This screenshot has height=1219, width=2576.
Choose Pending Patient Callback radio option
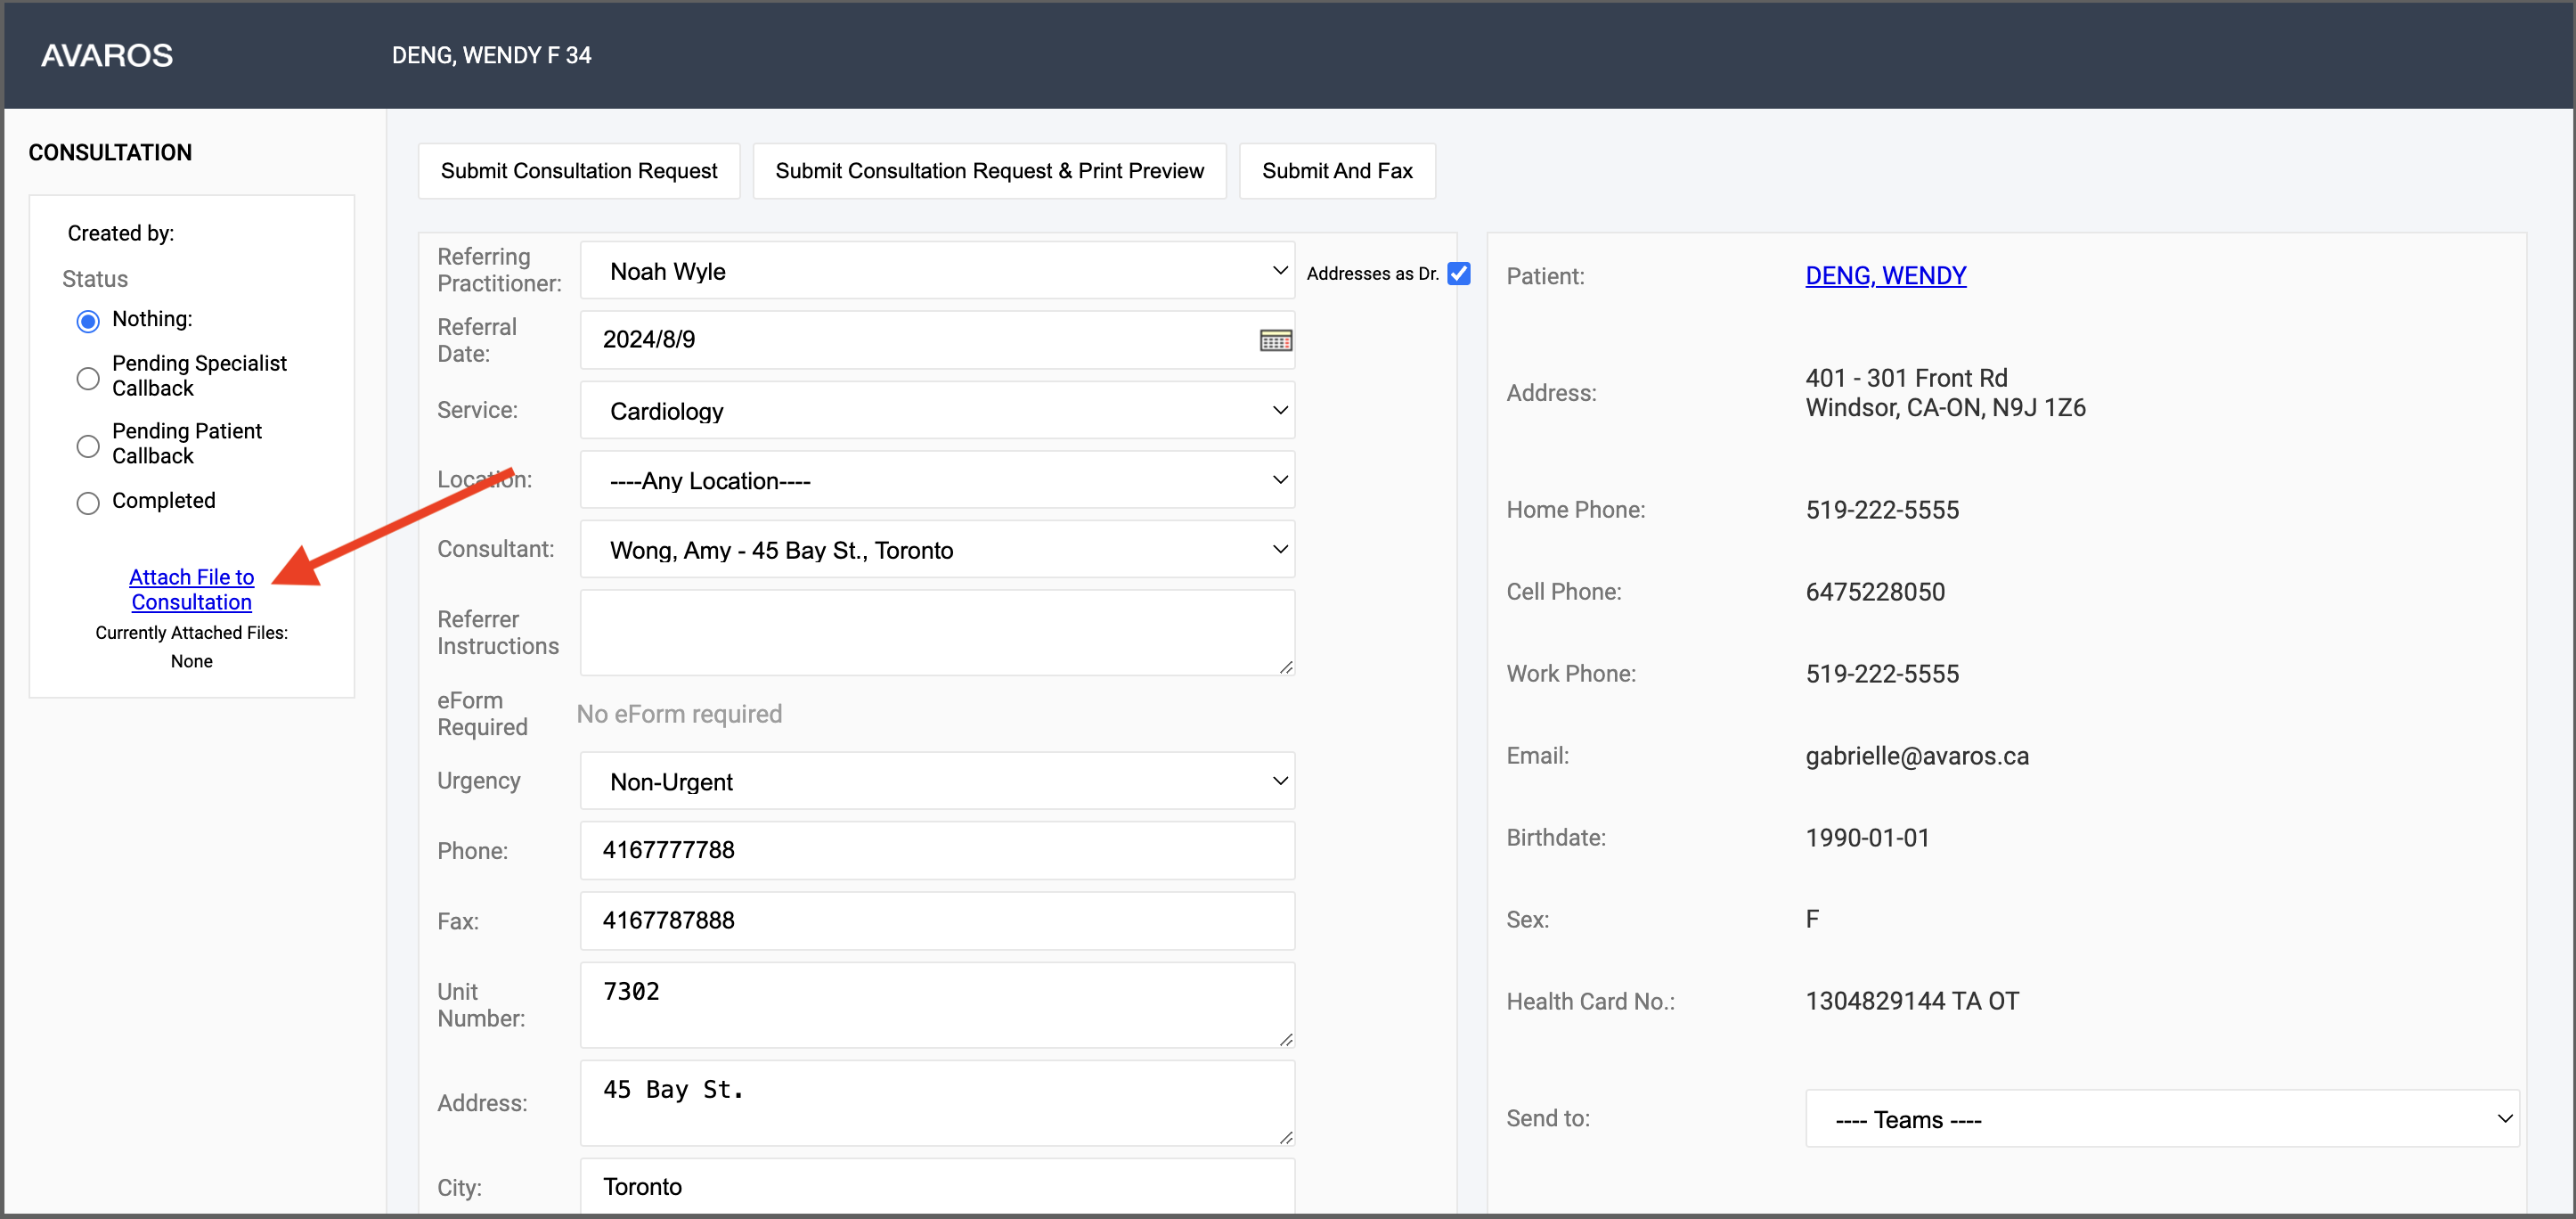coord(88,446)
